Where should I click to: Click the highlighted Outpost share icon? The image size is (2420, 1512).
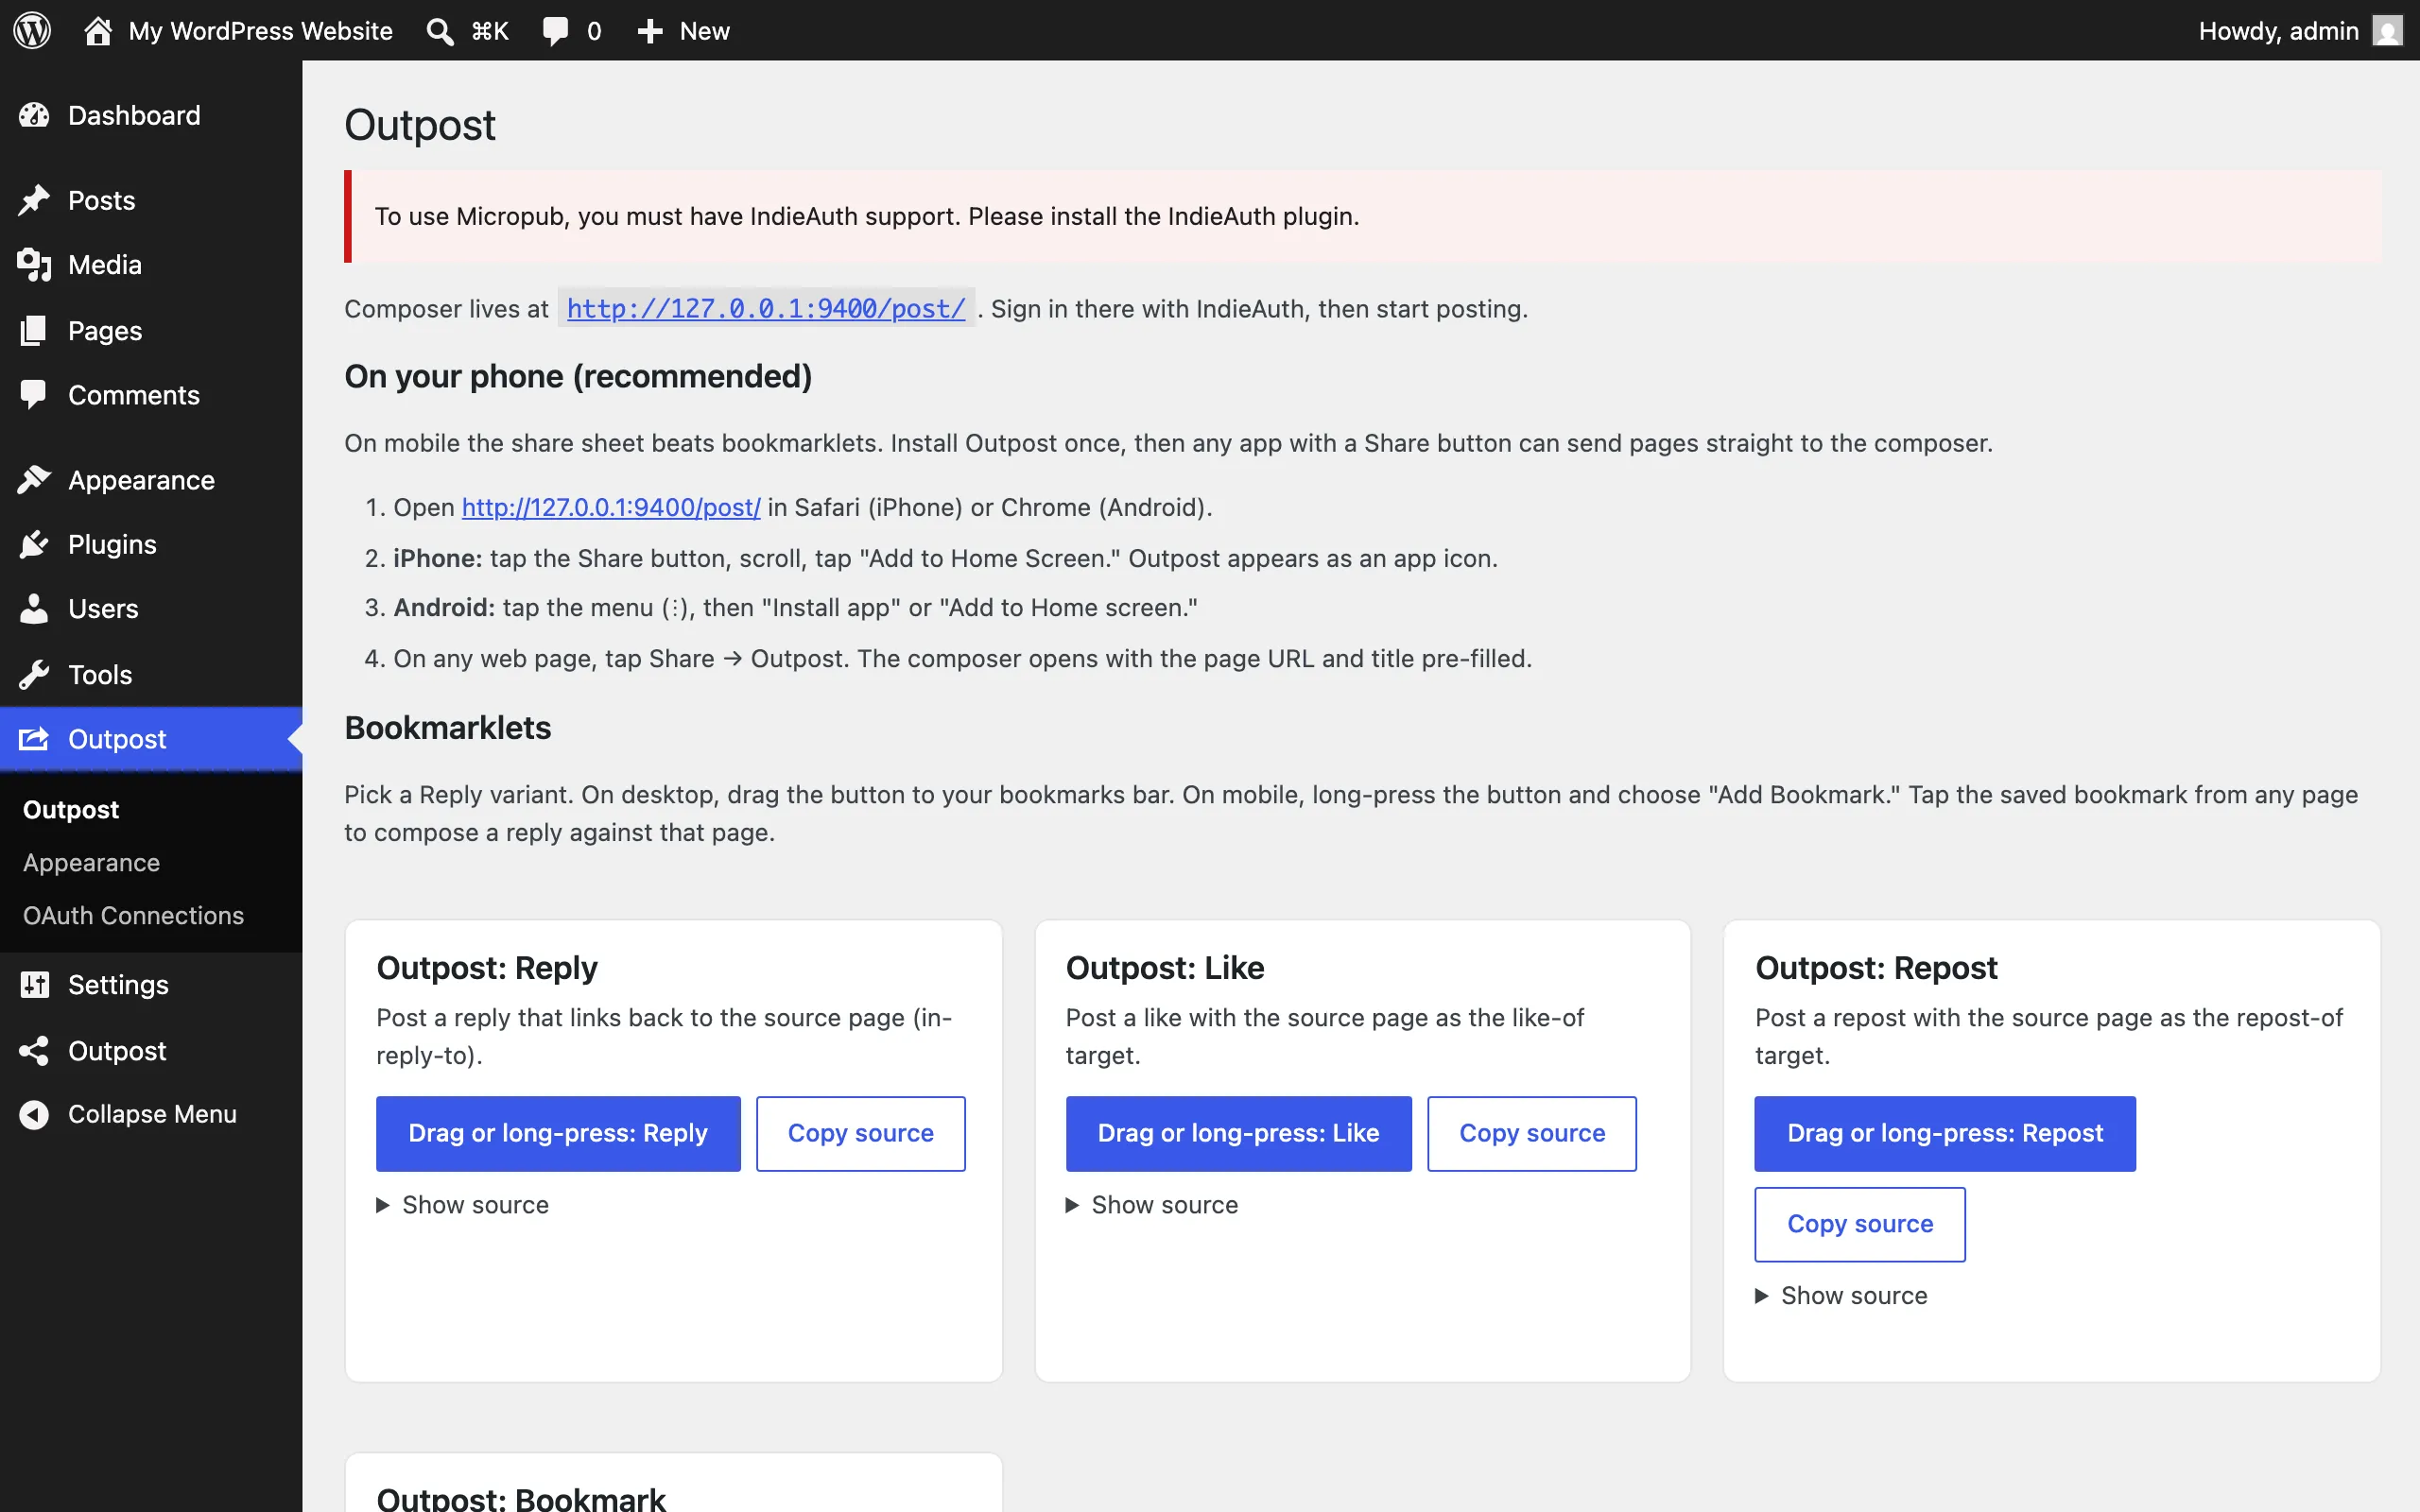(x=34, y=739)
